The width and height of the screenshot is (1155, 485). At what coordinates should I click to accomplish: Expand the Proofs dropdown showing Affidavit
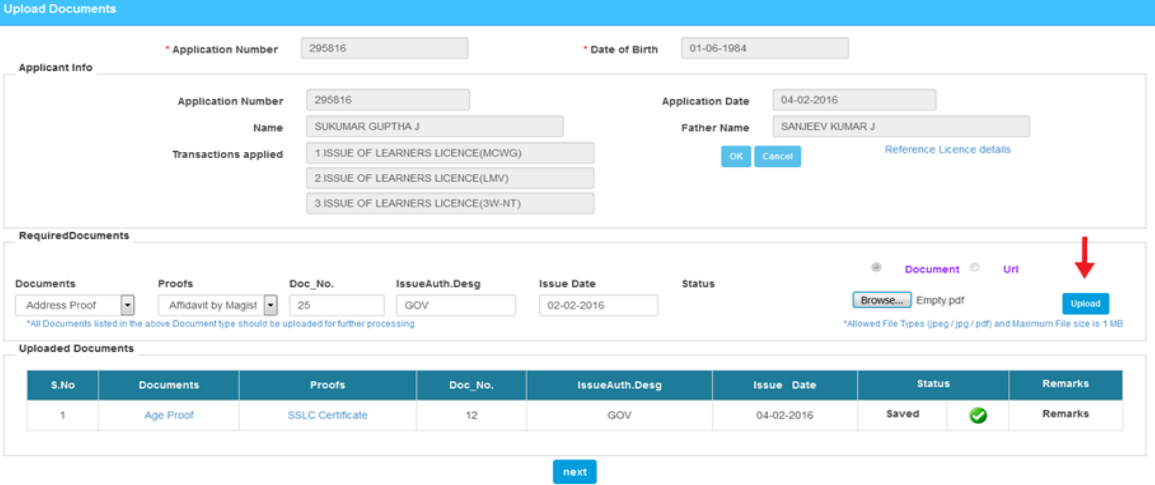pyautogui.click(x=270, y=305)
